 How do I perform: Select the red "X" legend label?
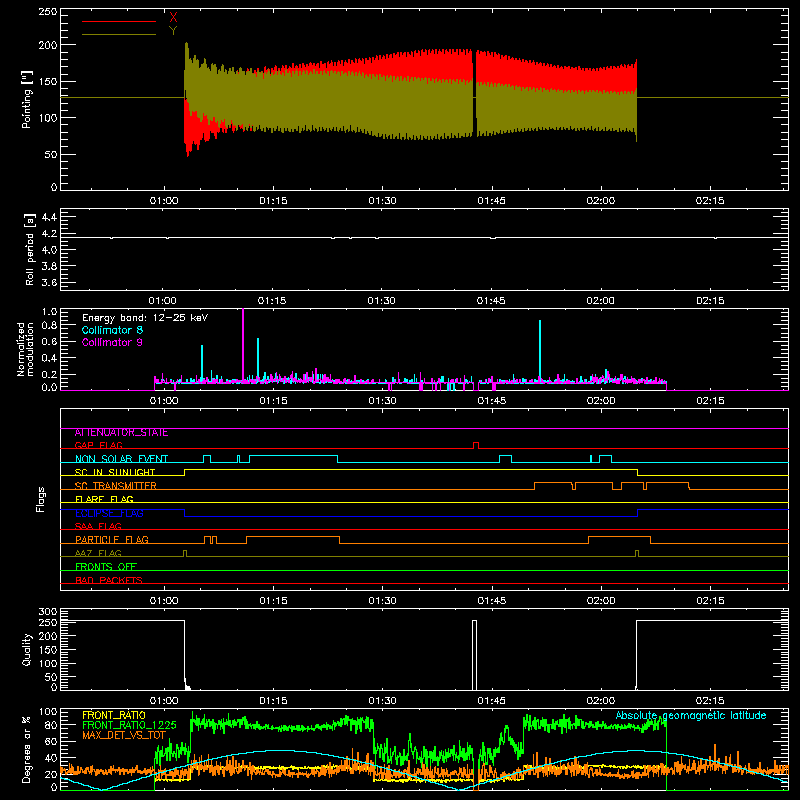[173, 18]
